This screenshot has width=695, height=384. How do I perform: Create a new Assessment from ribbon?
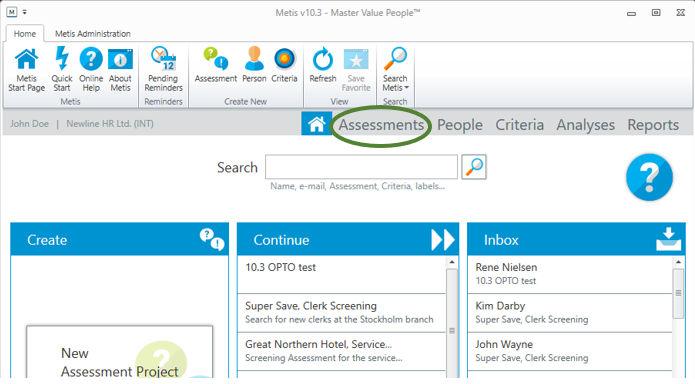pyautogui.click(x=216, y=65)
